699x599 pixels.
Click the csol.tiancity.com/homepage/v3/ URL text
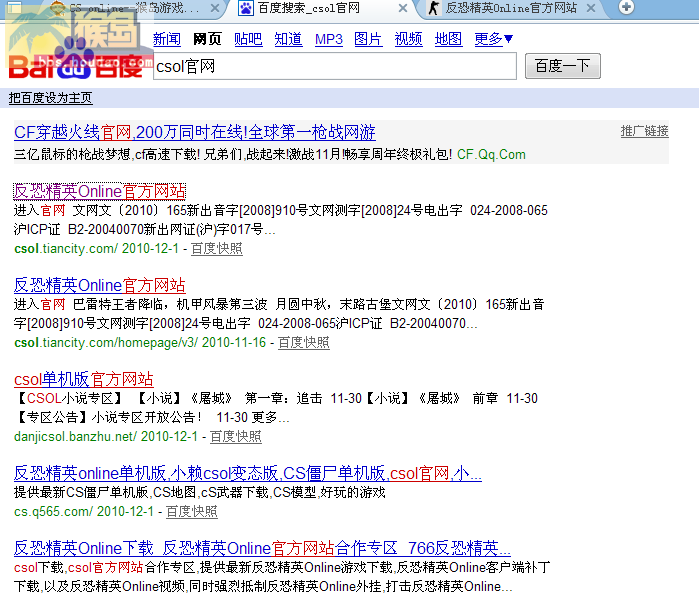(x=106, y=342)
